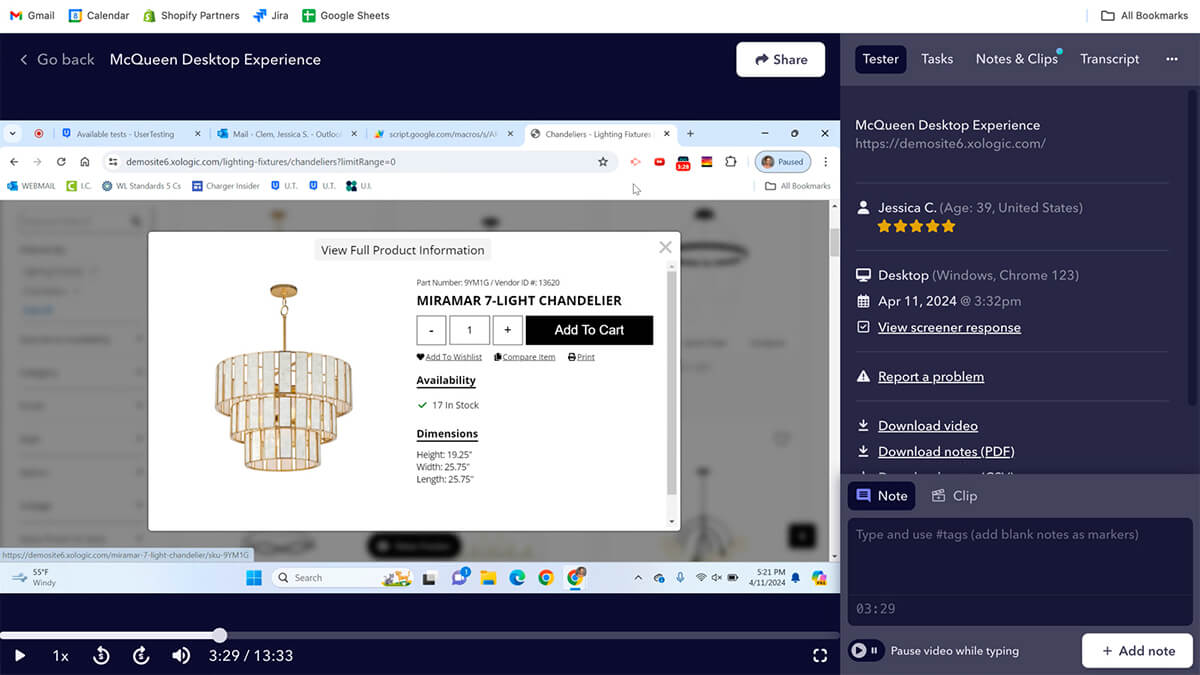Viewport: 1200px width, 675px height.
Task: Open the Windows Start menu in recording
Action: 253,577
